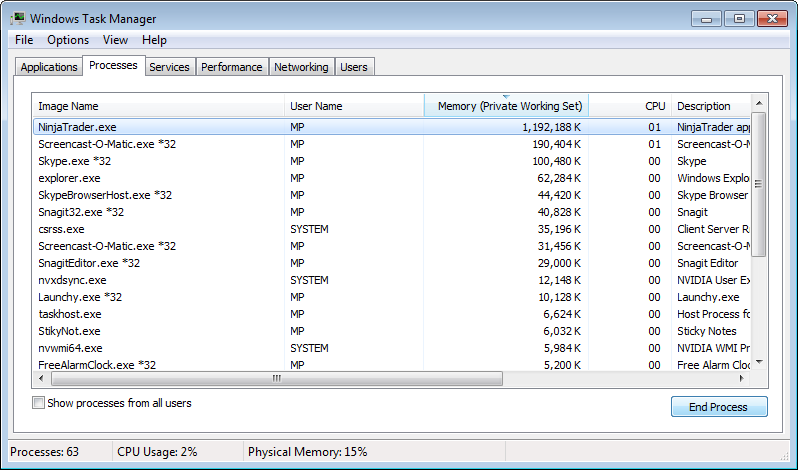Go to the Networking tab
798x470 pixels.
301,67
